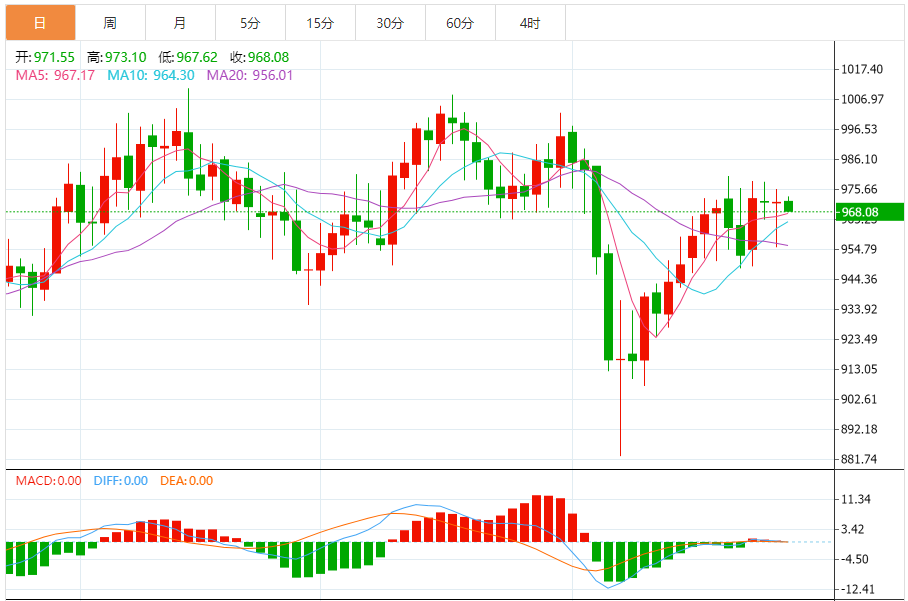
Task: Click the 低:967.62 low price value
Action: pos(188,57)
